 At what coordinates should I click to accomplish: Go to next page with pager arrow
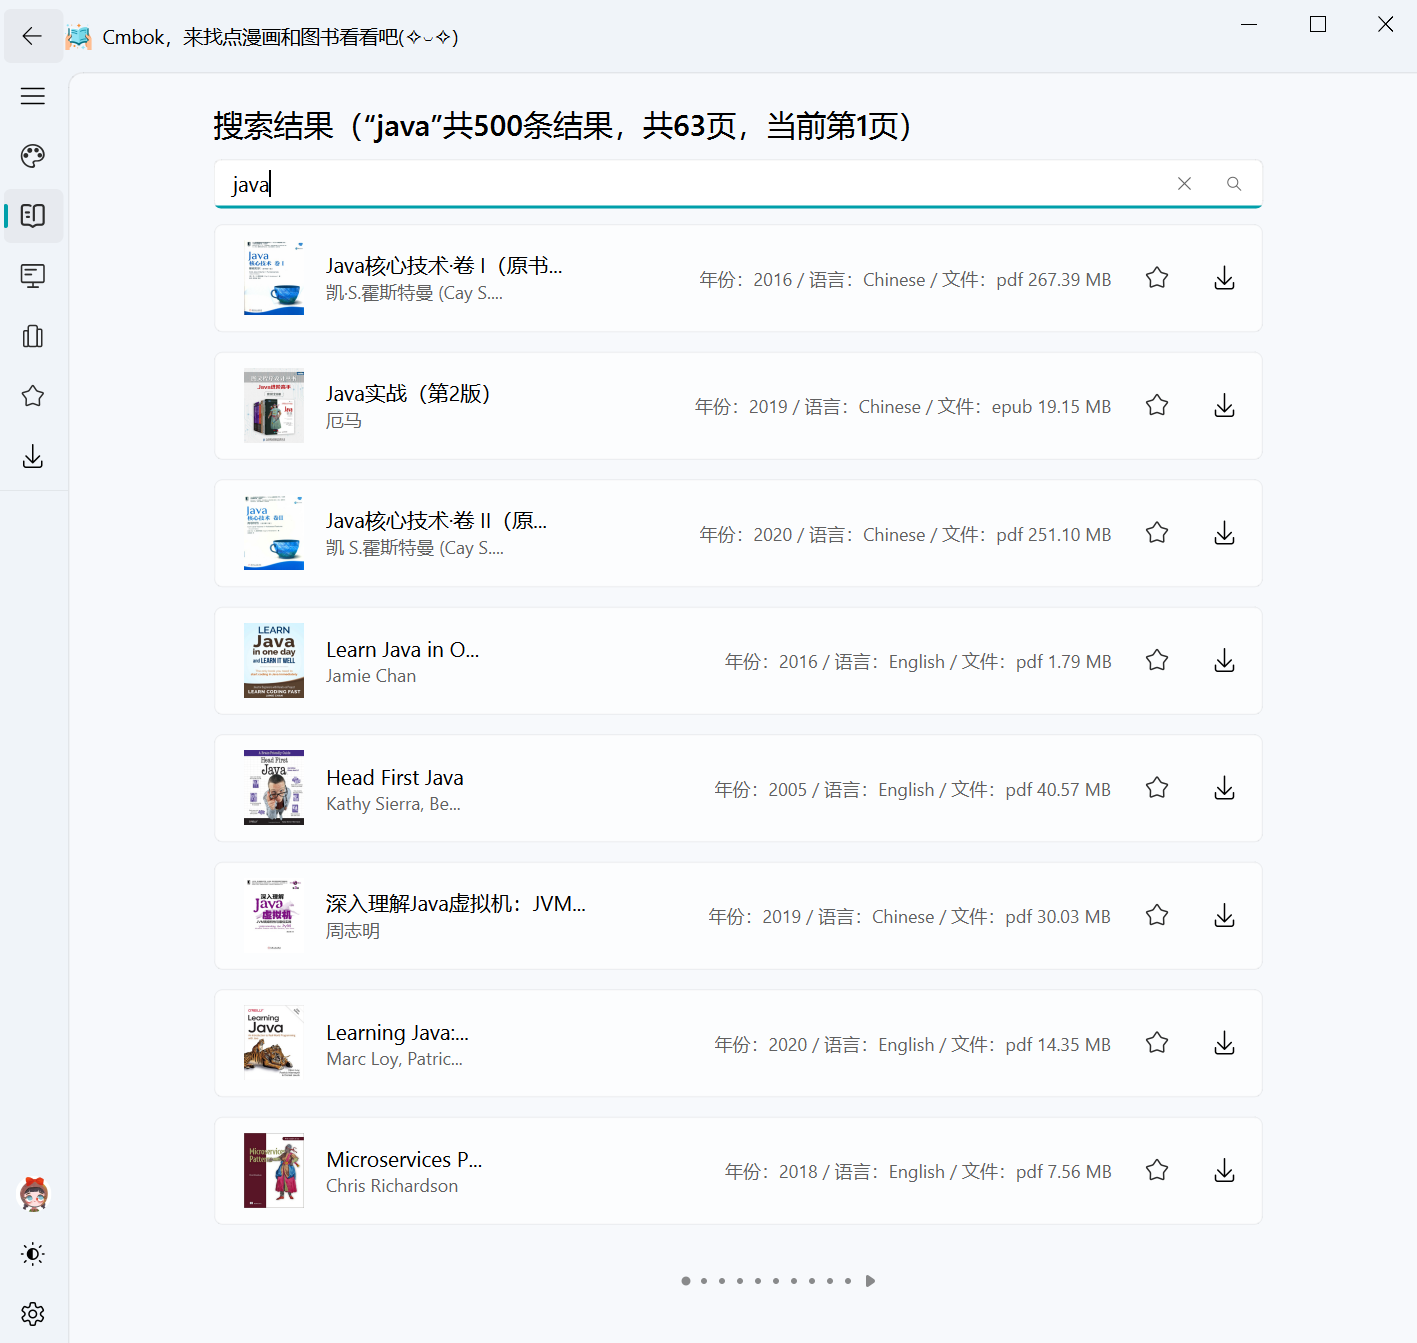pos(870,1281)
